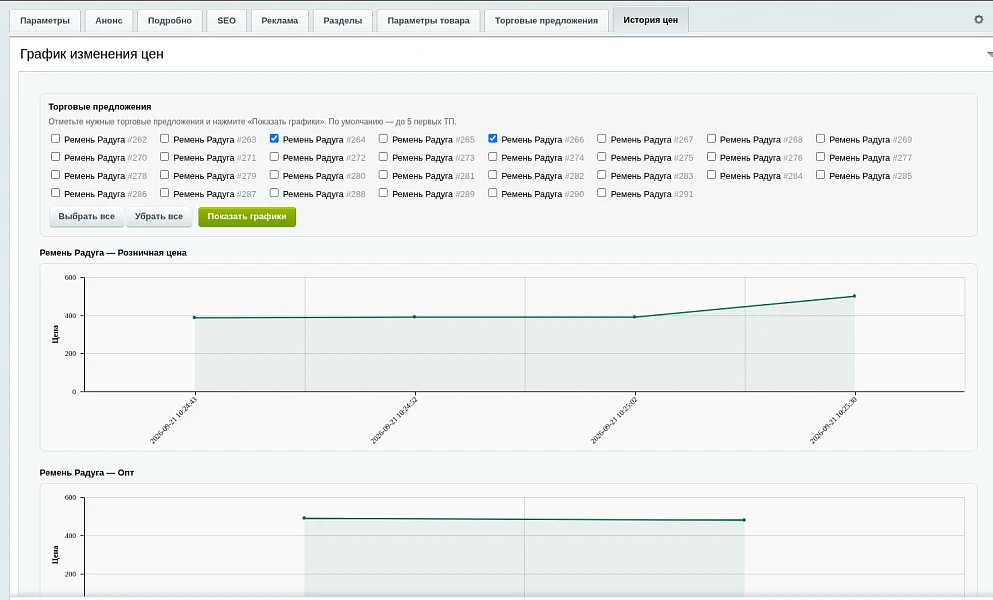Select Ремень Радуга #267 checkbox
This screenshot has height=600, width=993.
602,139
